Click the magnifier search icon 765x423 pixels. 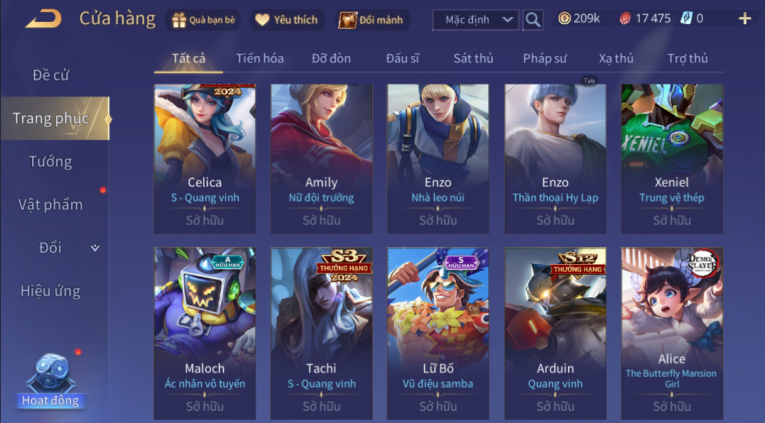tap(533, 20)
